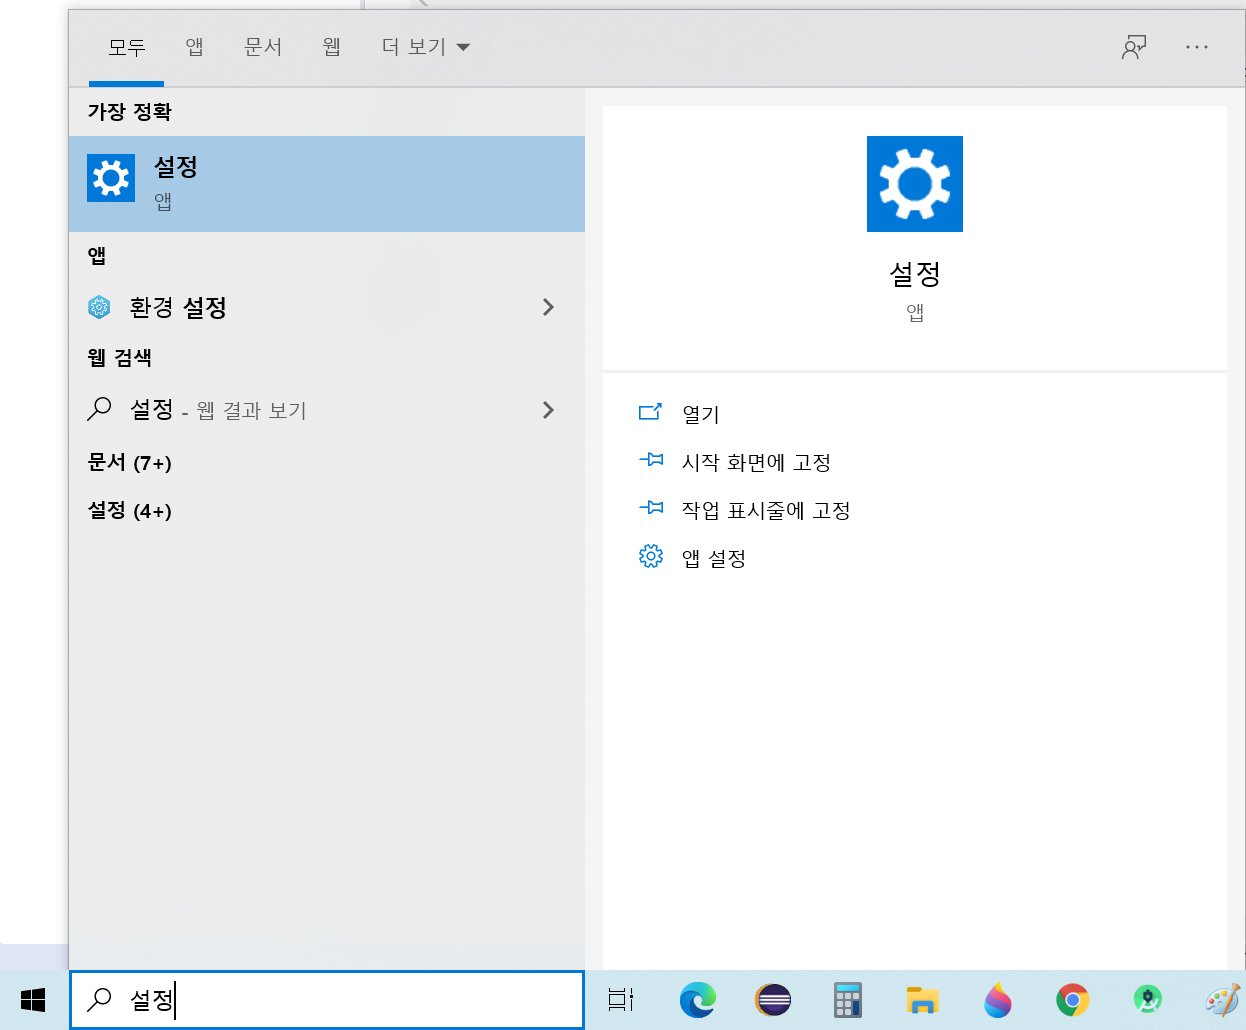Expand the 더 보기 dropdown
The image size is (1246, 1030).
tap(425, 47)
